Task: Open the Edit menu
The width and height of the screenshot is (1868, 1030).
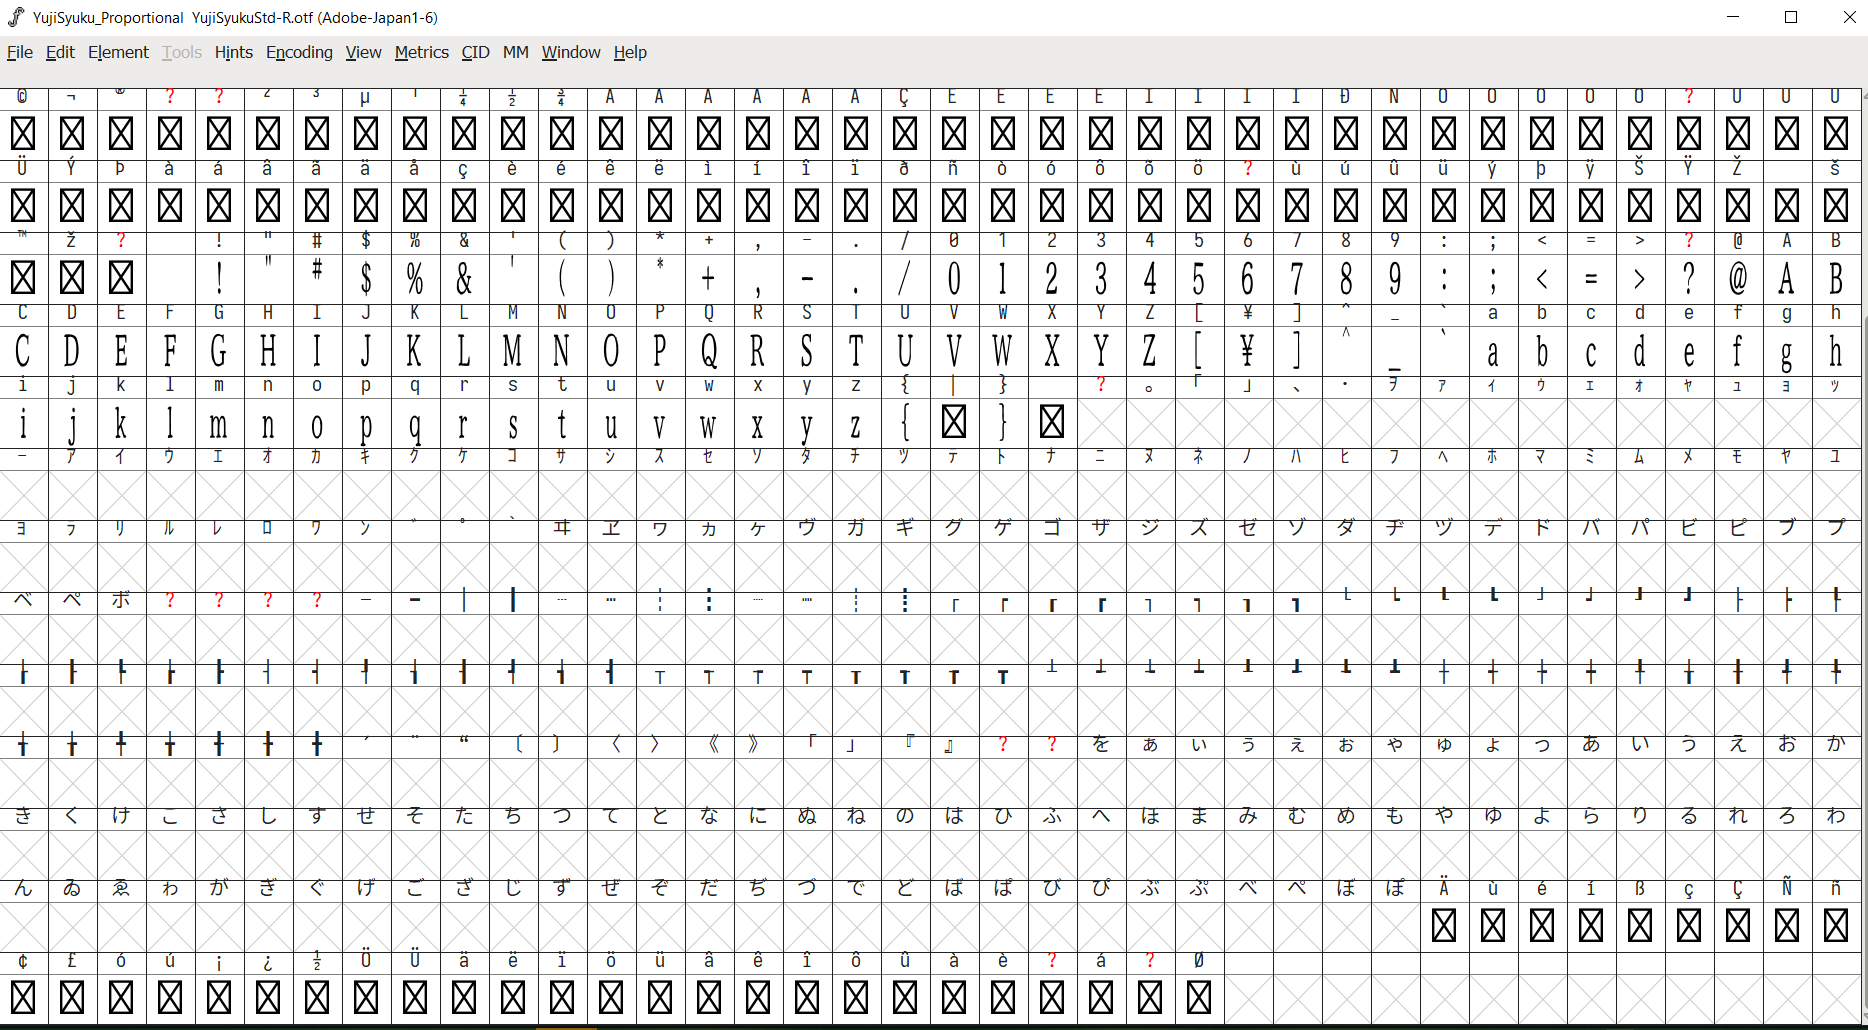Action: click(x=60, y=52)
